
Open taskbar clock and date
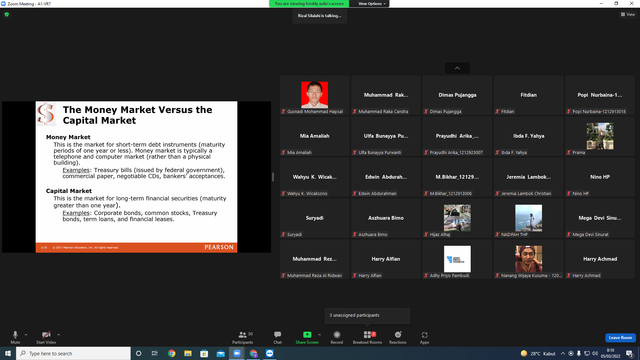611,353
